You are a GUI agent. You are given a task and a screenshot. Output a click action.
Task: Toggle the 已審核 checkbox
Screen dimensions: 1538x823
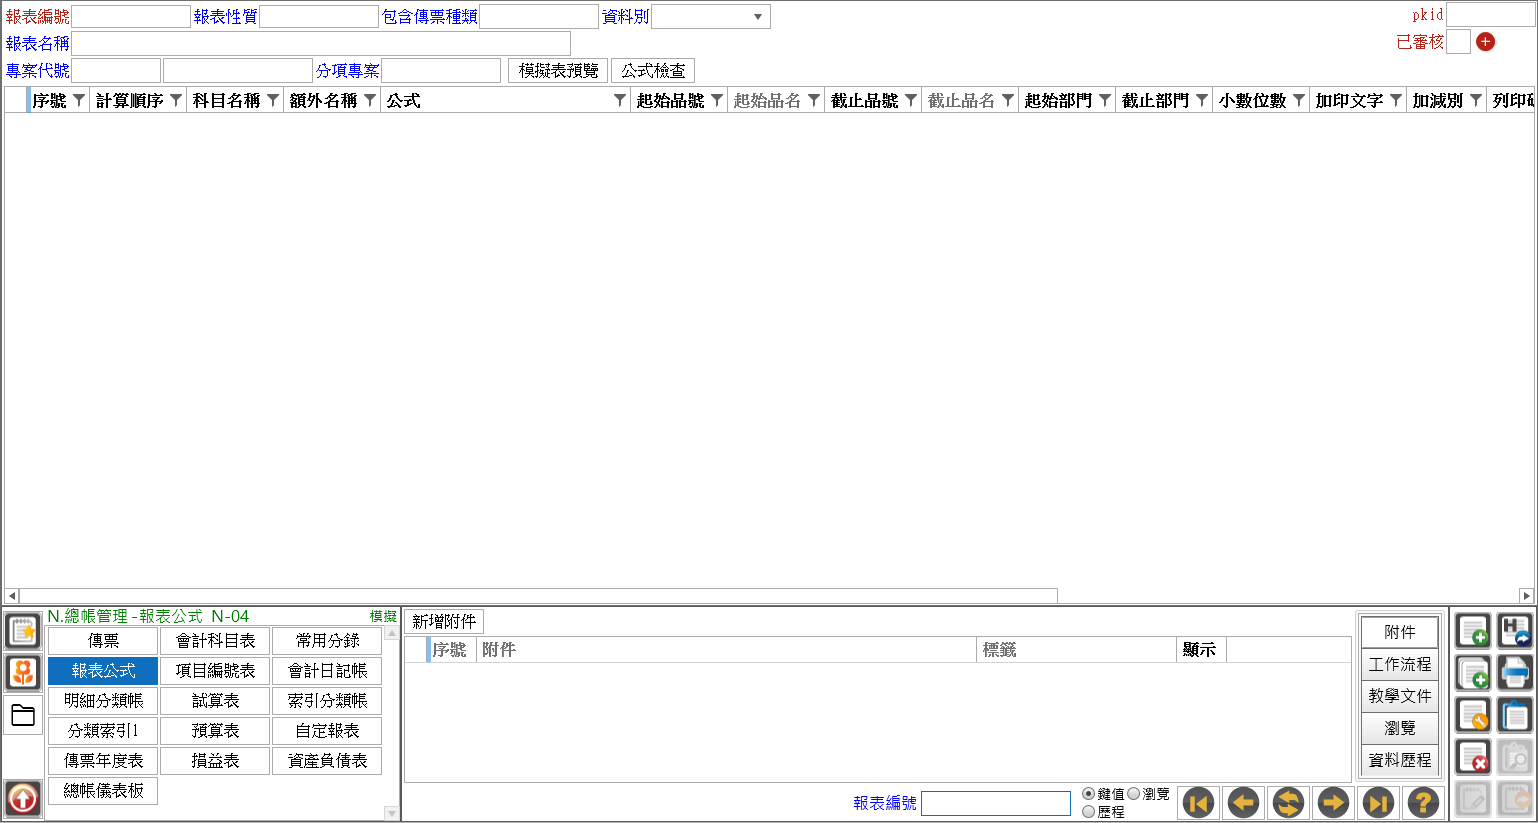[1459, 42]
